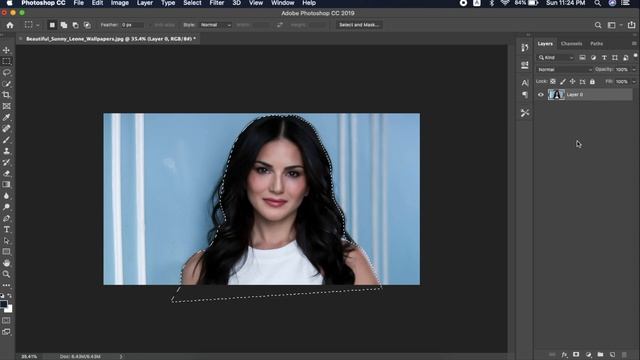This screenshot has height=360, width=640.
Task: Open the Opacity slider dropdown arrow
Action: tap(634, 70)
